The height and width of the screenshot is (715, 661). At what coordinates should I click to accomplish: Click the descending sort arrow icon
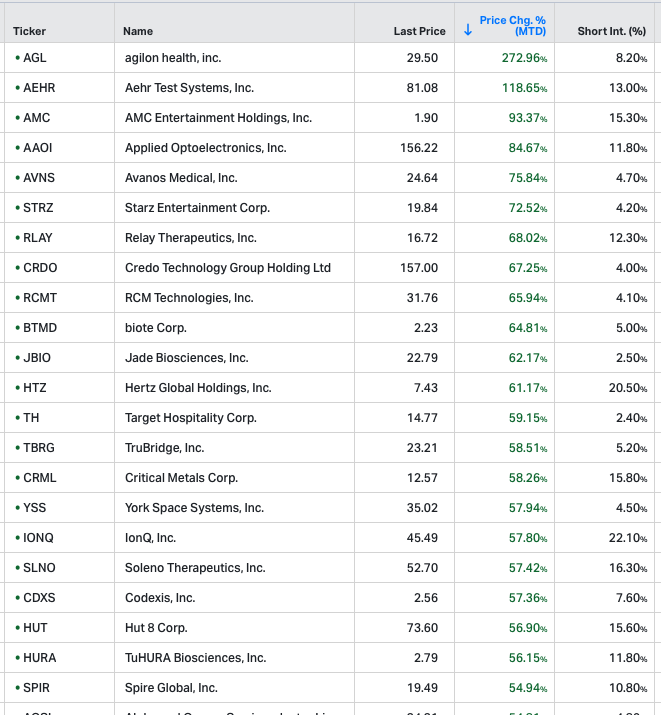pos(468,31)
